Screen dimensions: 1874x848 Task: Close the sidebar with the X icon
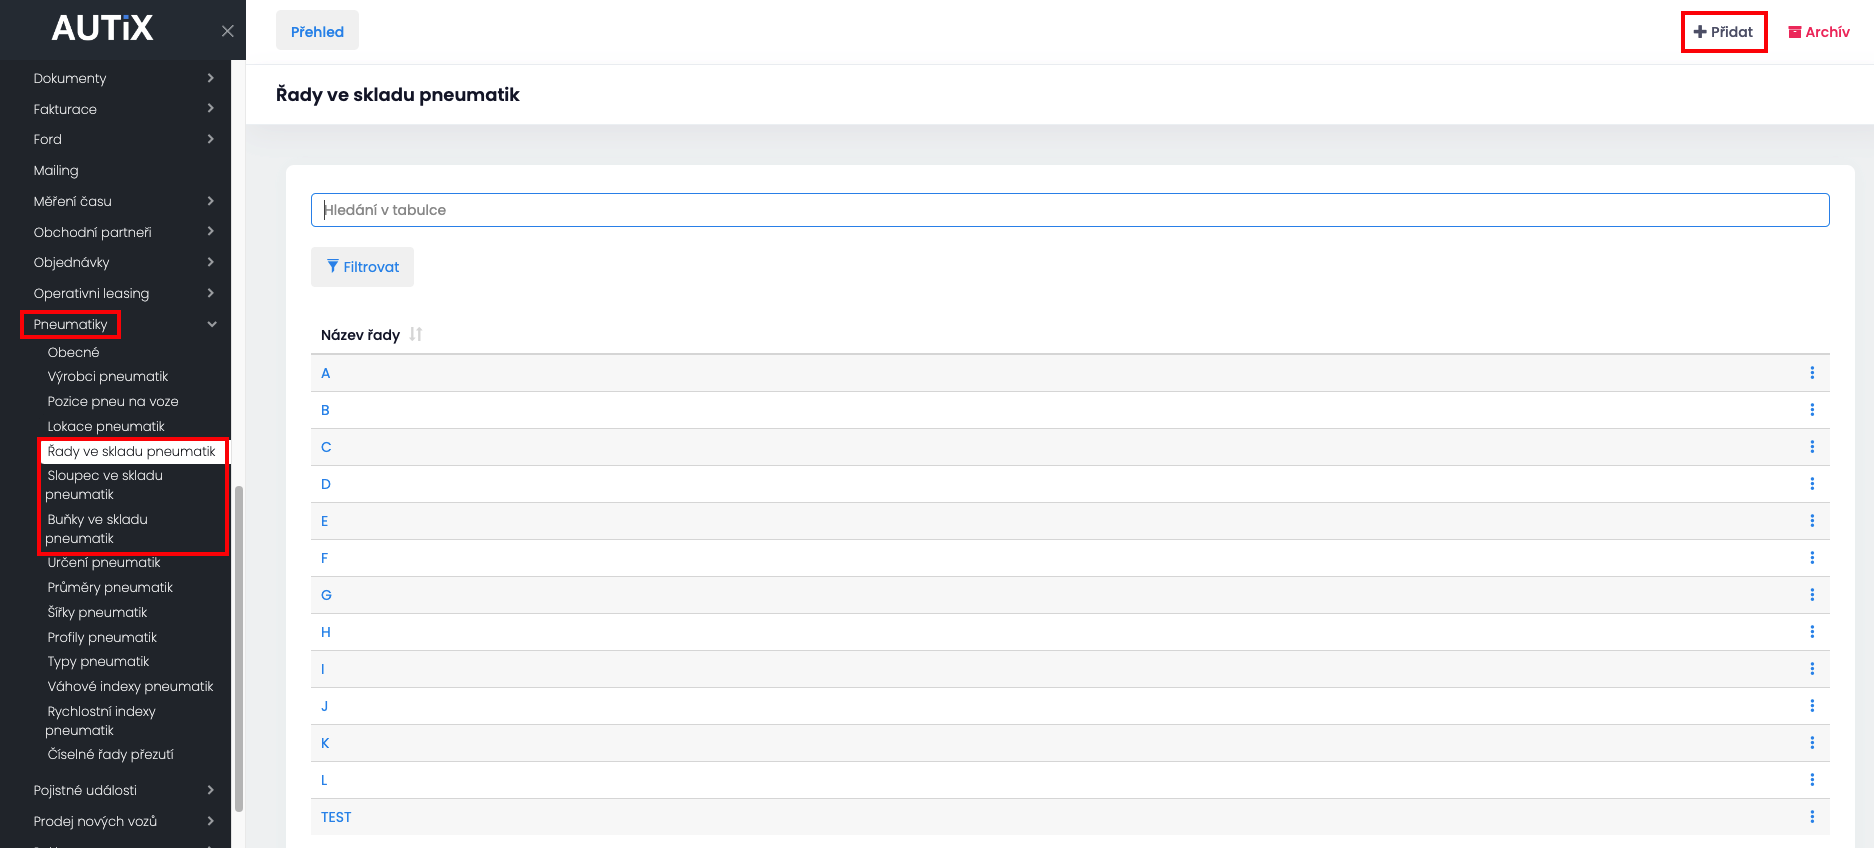228,31
